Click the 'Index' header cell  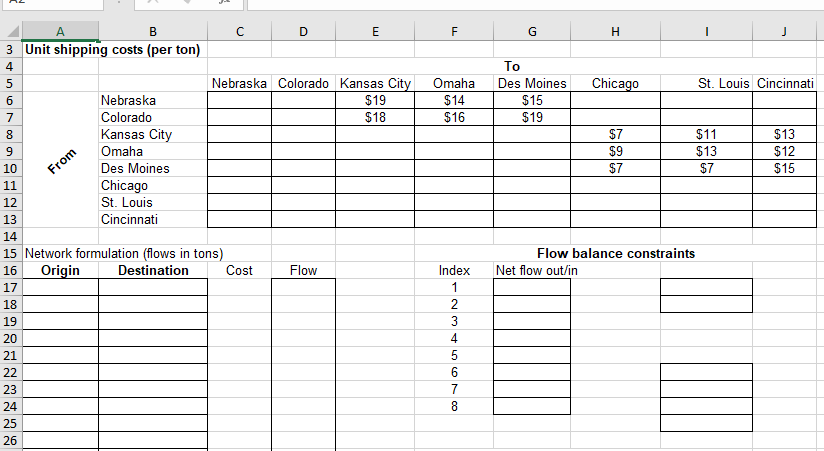pos(454,270)
